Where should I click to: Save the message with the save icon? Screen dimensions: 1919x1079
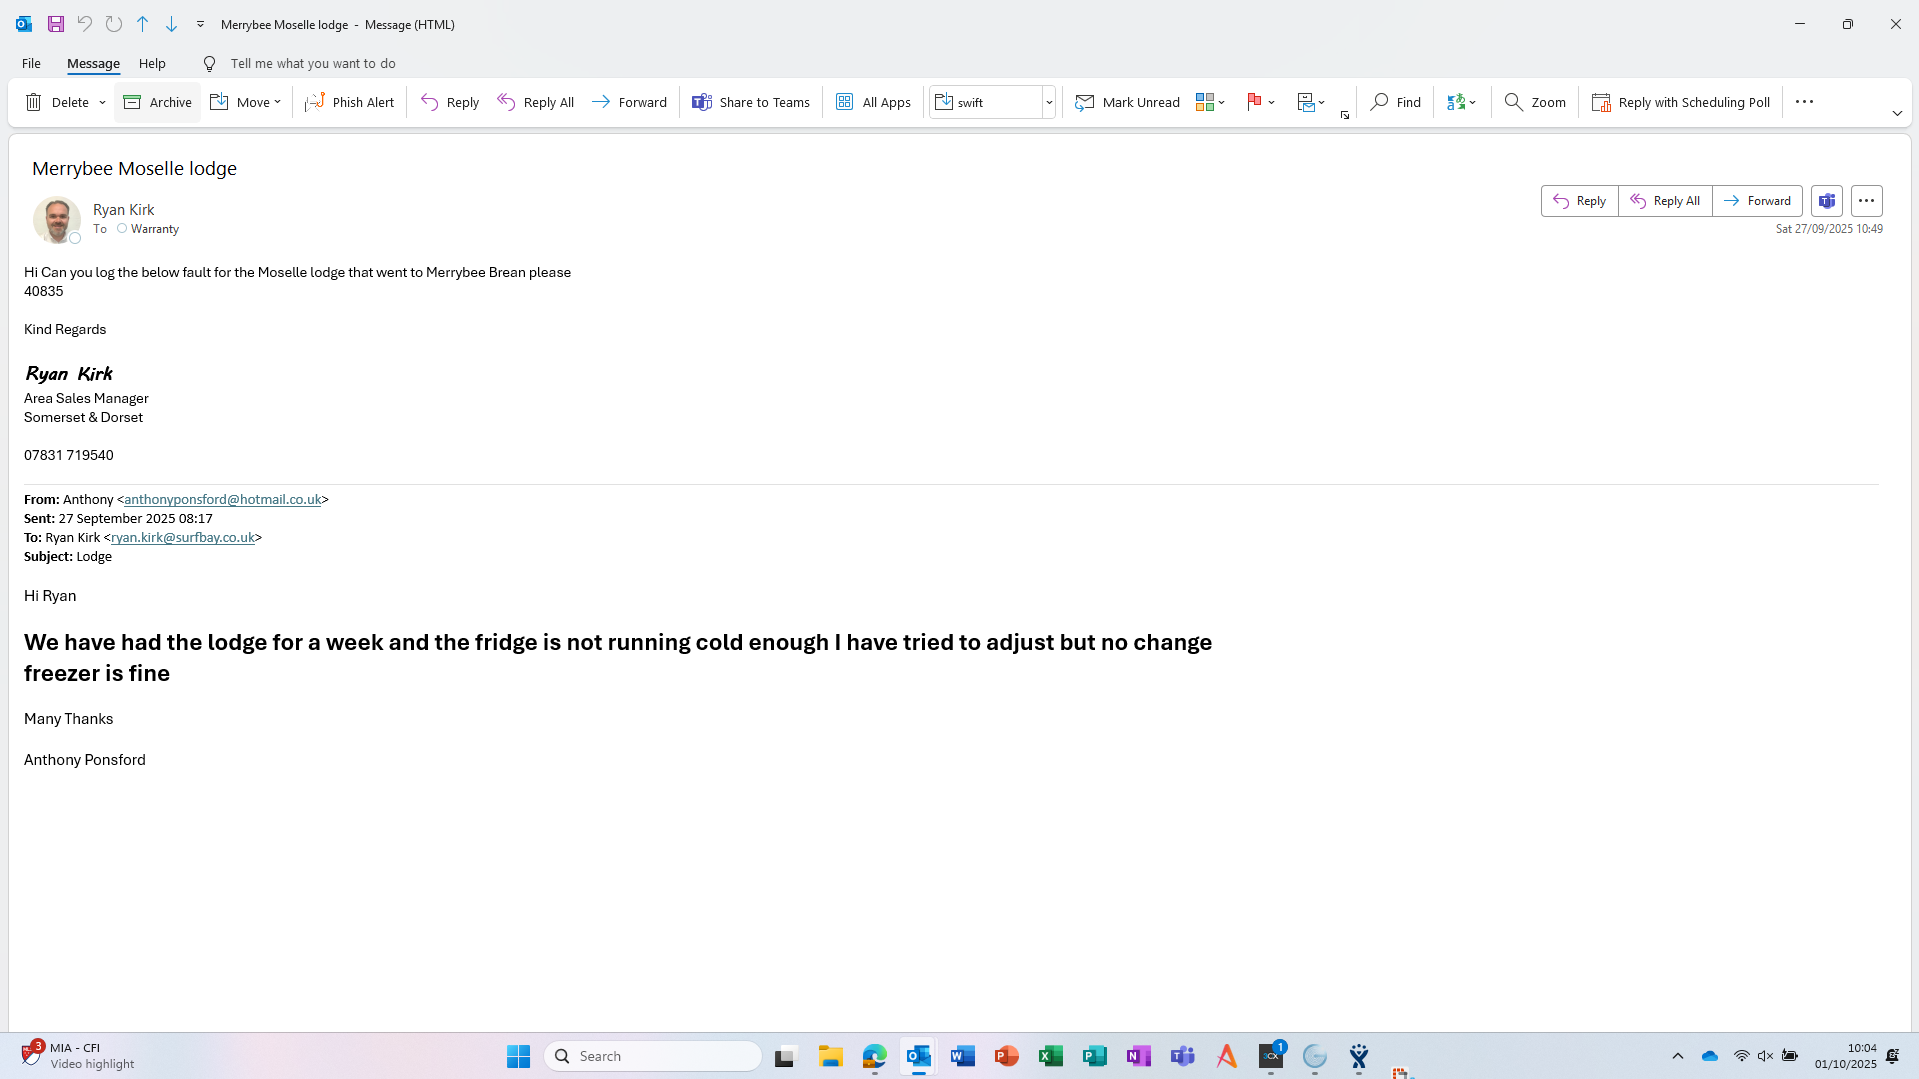tap(56, 24)
